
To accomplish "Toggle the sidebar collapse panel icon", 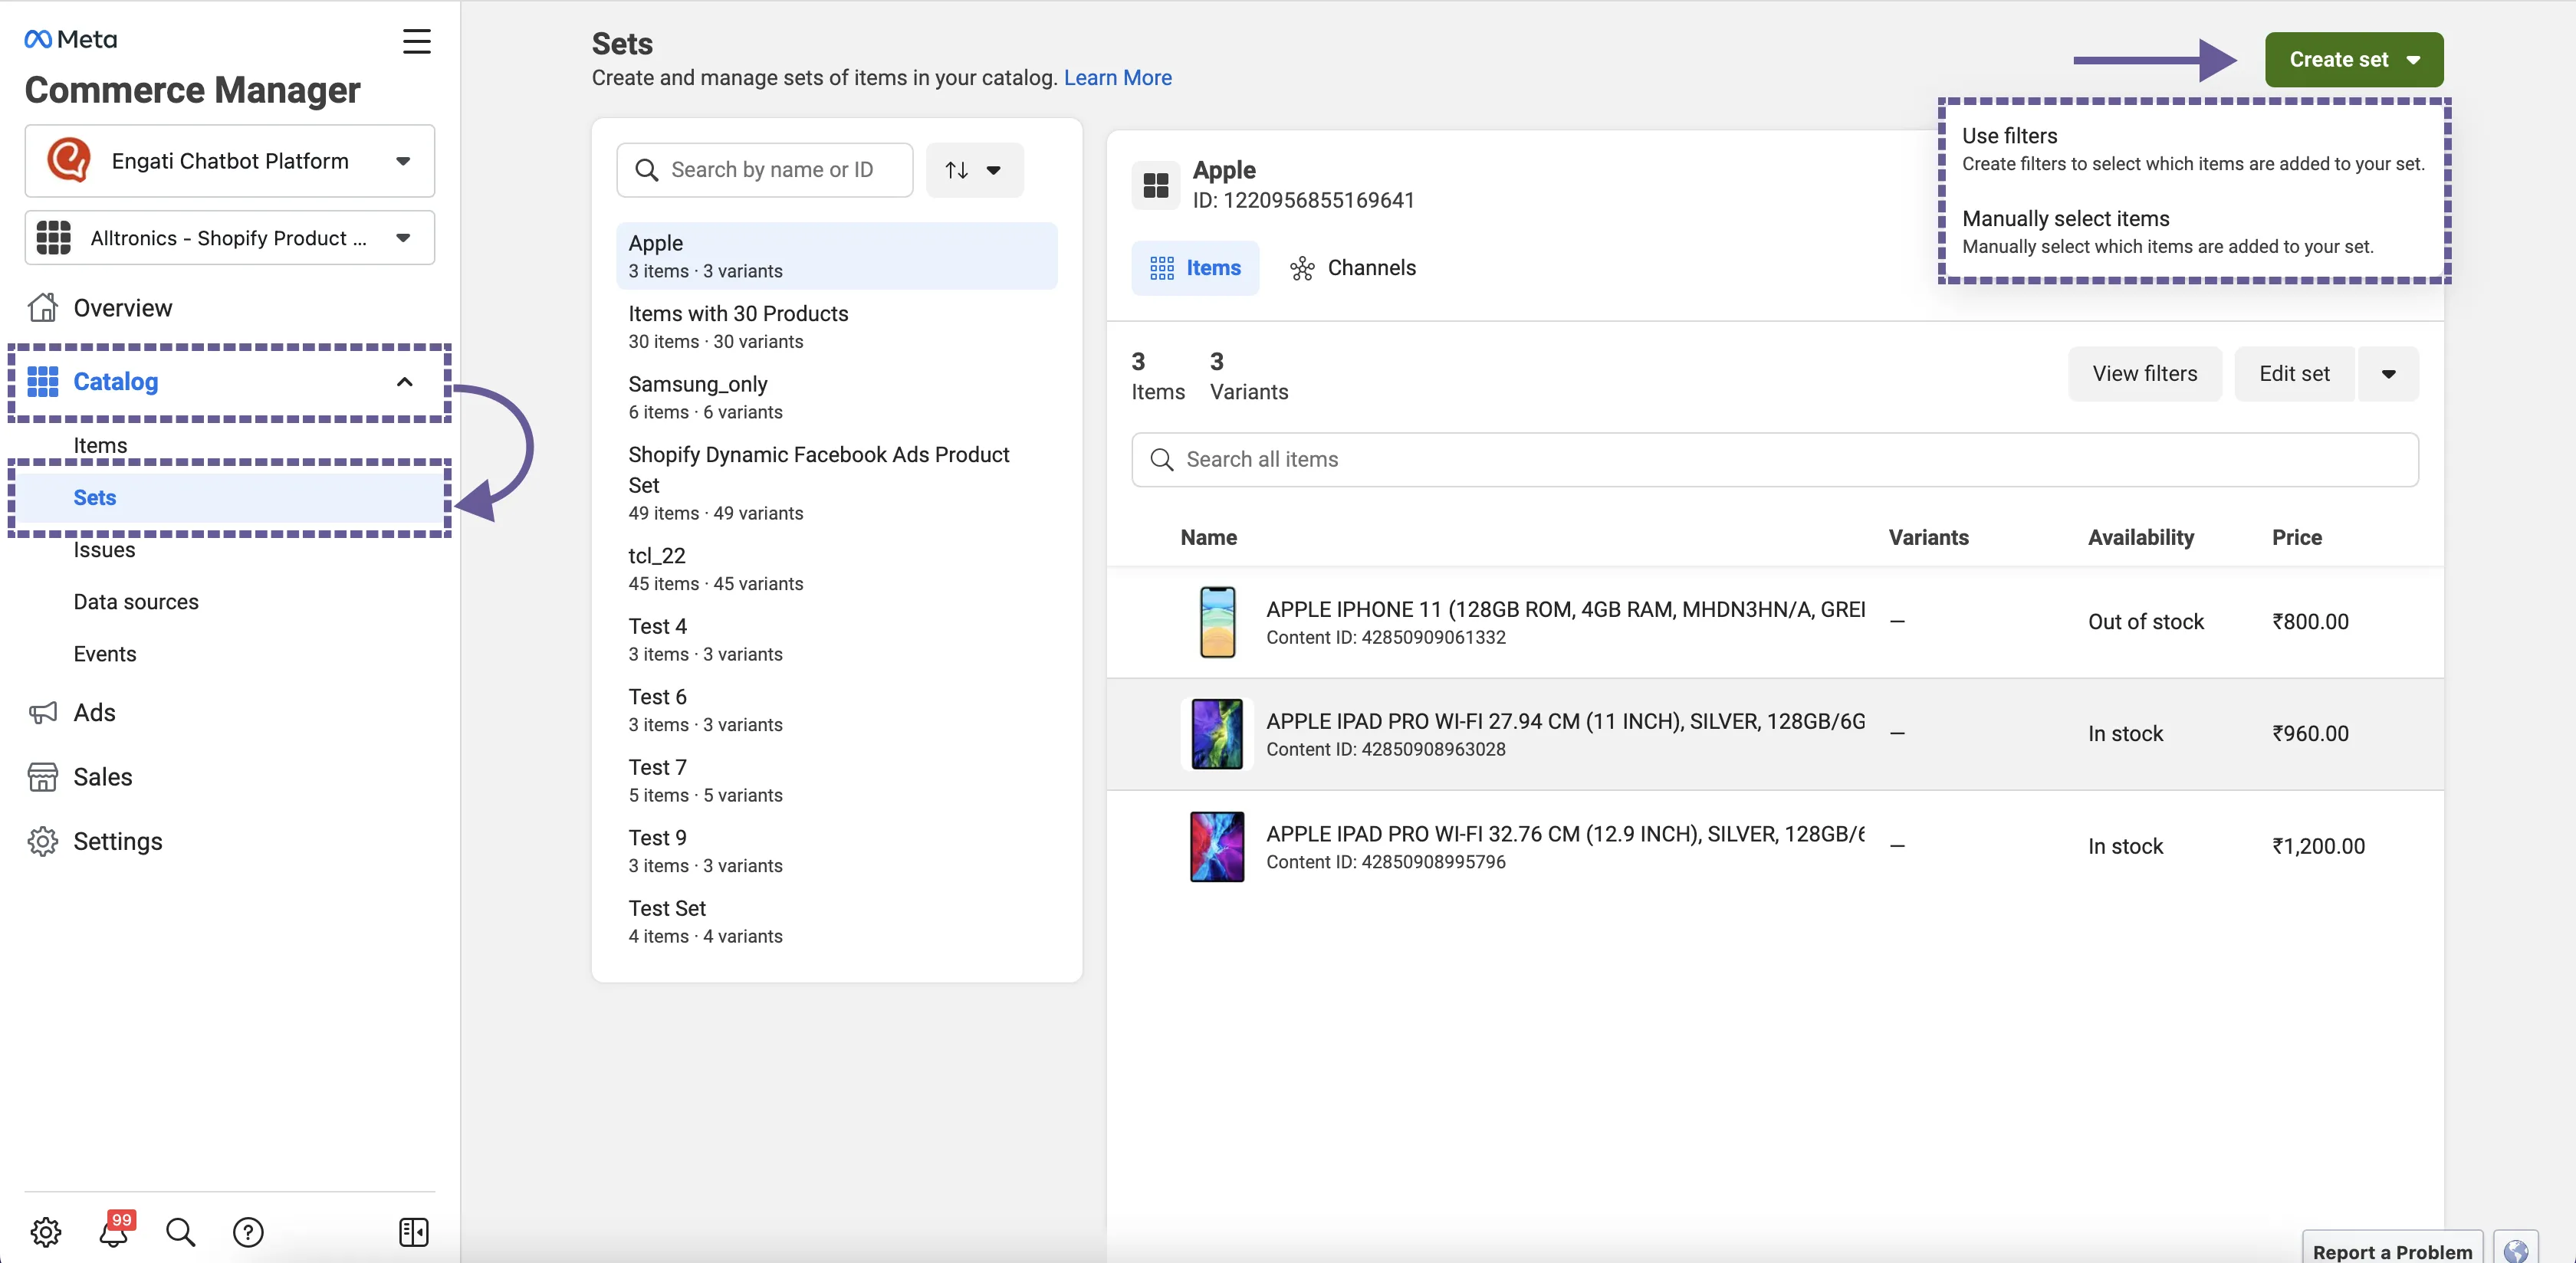I will tap(413, 1232).
